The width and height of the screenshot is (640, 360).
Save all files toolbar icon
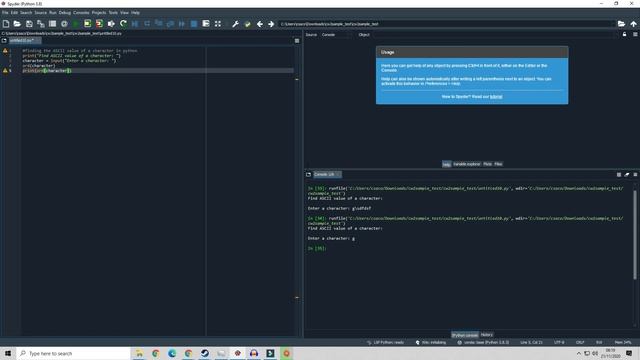coord(41,24)
